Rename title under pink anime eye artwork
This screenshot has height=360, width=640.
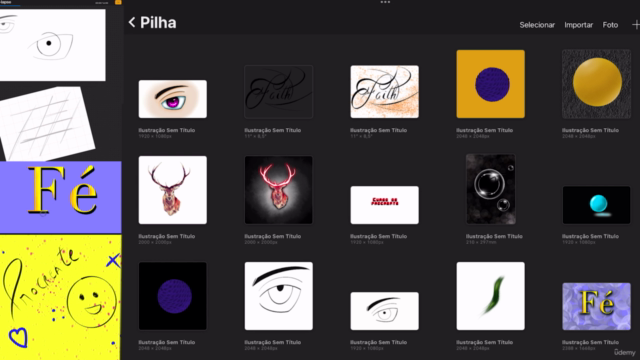167,130
